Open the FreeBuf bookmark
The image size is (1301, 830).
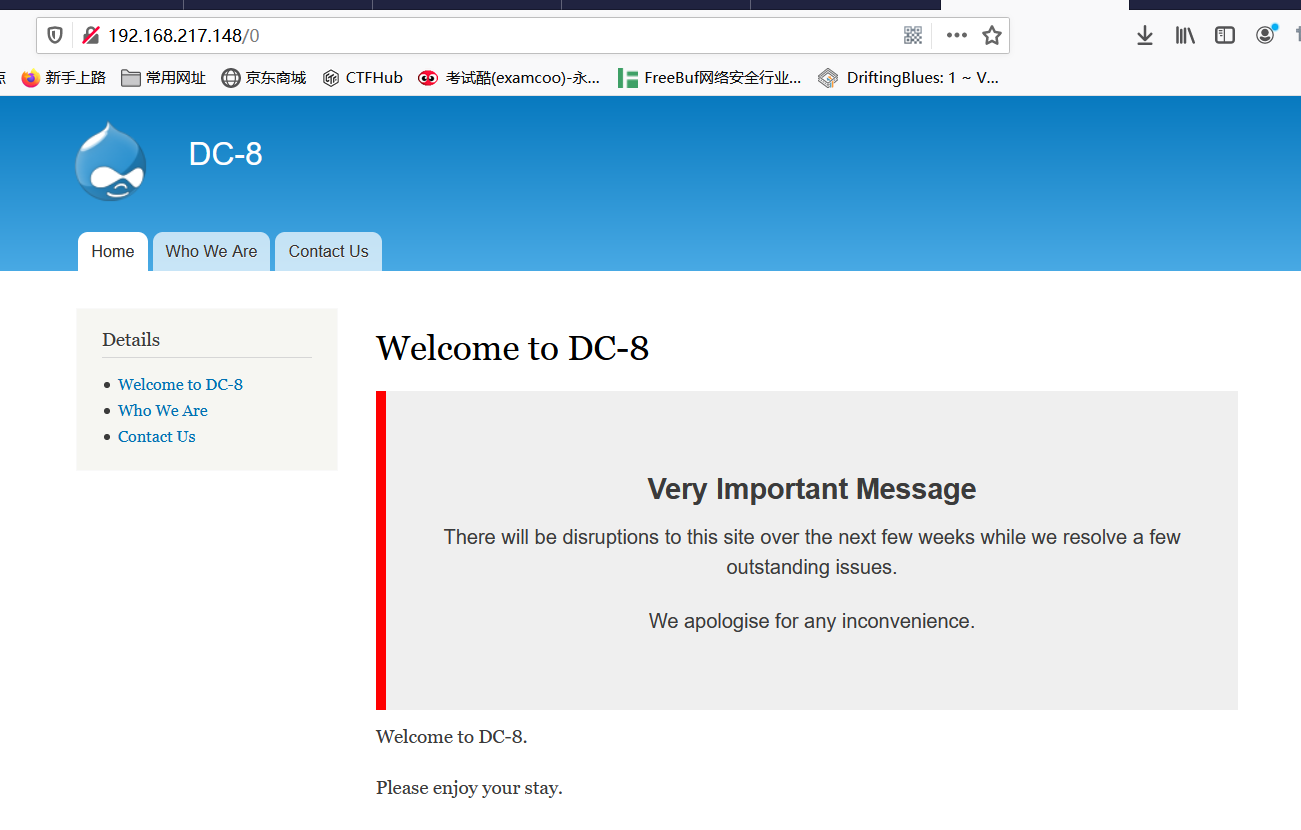pos(710,78)
